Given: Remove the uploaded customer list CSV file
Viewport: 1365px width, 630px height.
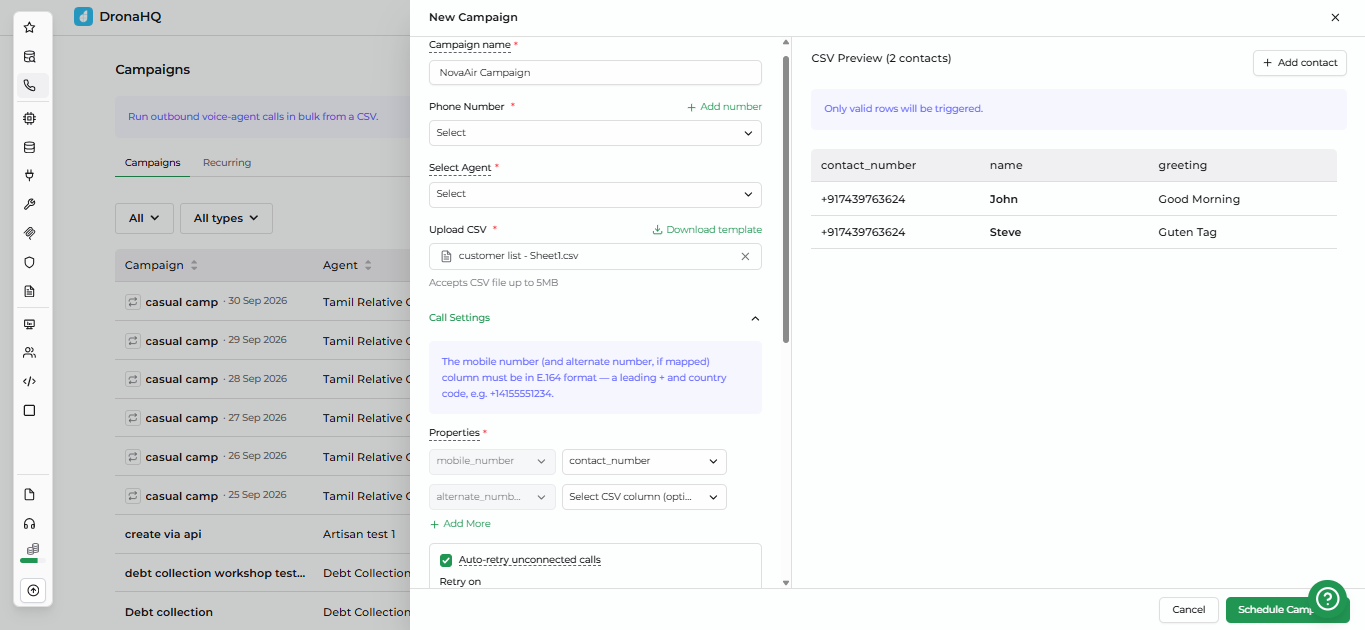Looking at the screenshot, I should pyautogui.click(x=745, y=257).
